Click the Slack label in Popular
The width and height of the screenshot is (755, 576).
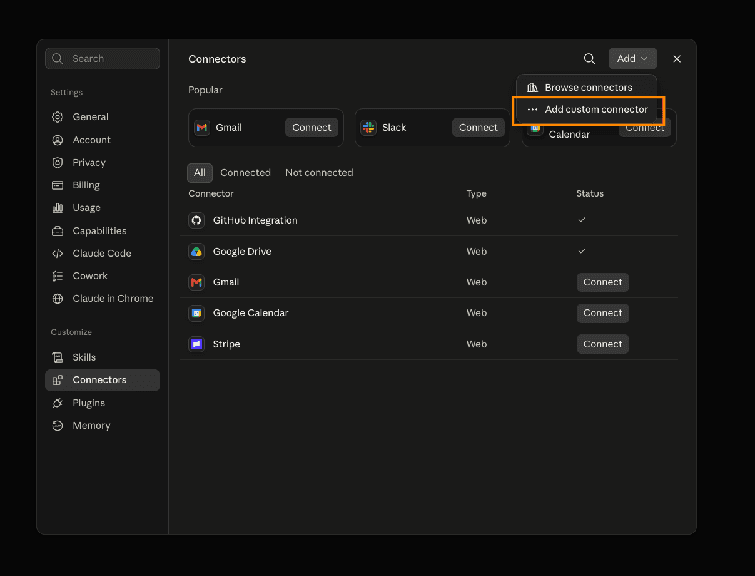pos(394,128)
